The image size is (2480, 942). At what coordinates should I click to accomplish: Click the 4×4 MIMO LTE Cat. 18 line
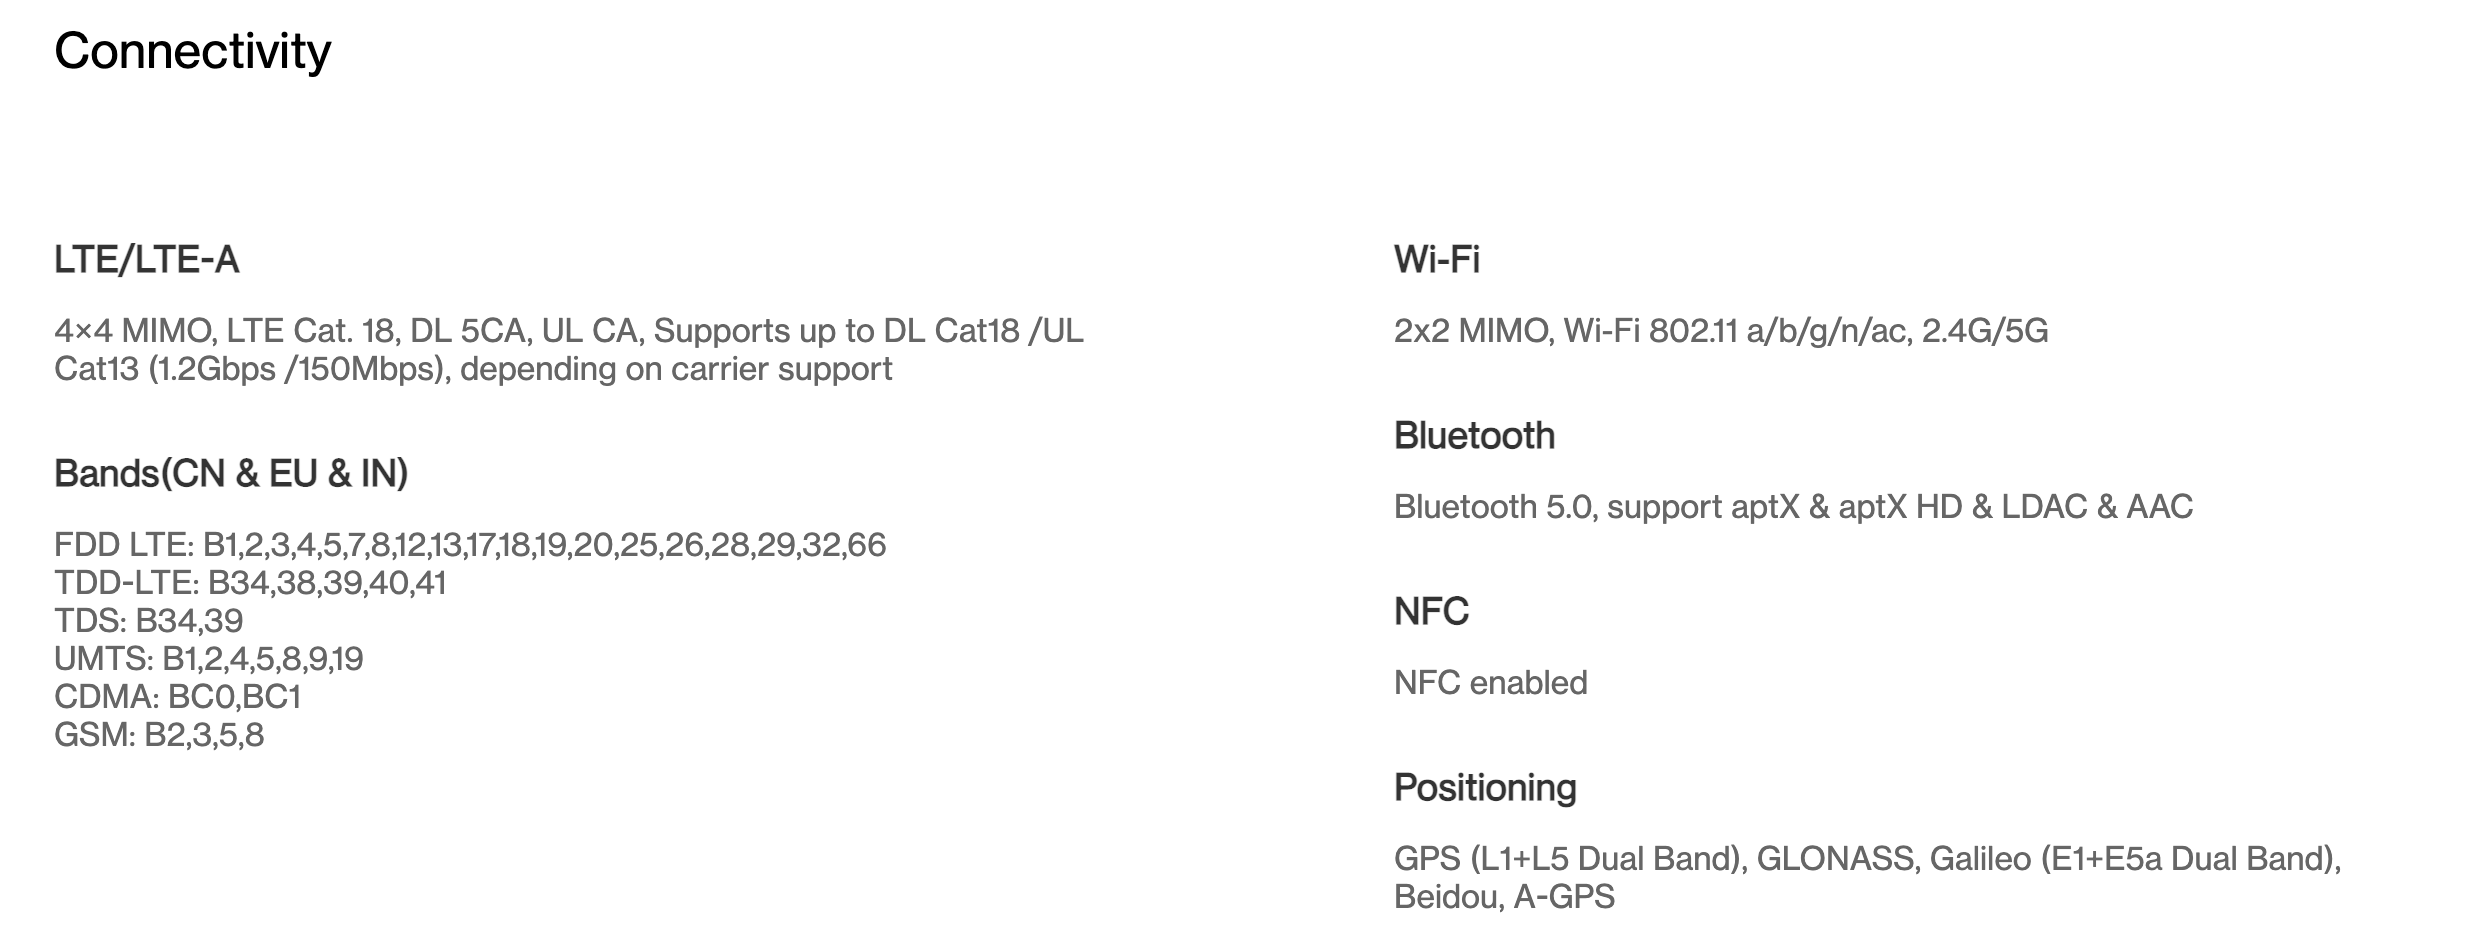tap(568, 331)
